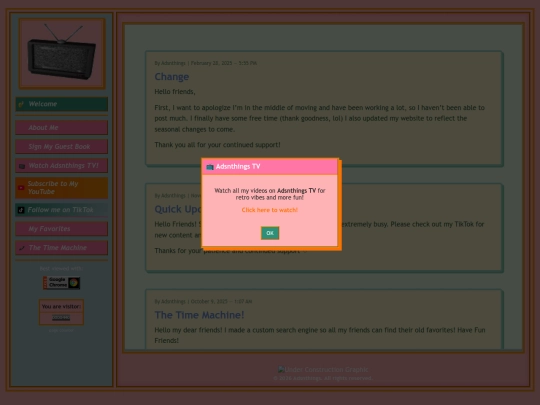The height and width of the screenshot is (405, 540).
Task: Open My Favorites in the sidebar
Action: pos(62,229)
